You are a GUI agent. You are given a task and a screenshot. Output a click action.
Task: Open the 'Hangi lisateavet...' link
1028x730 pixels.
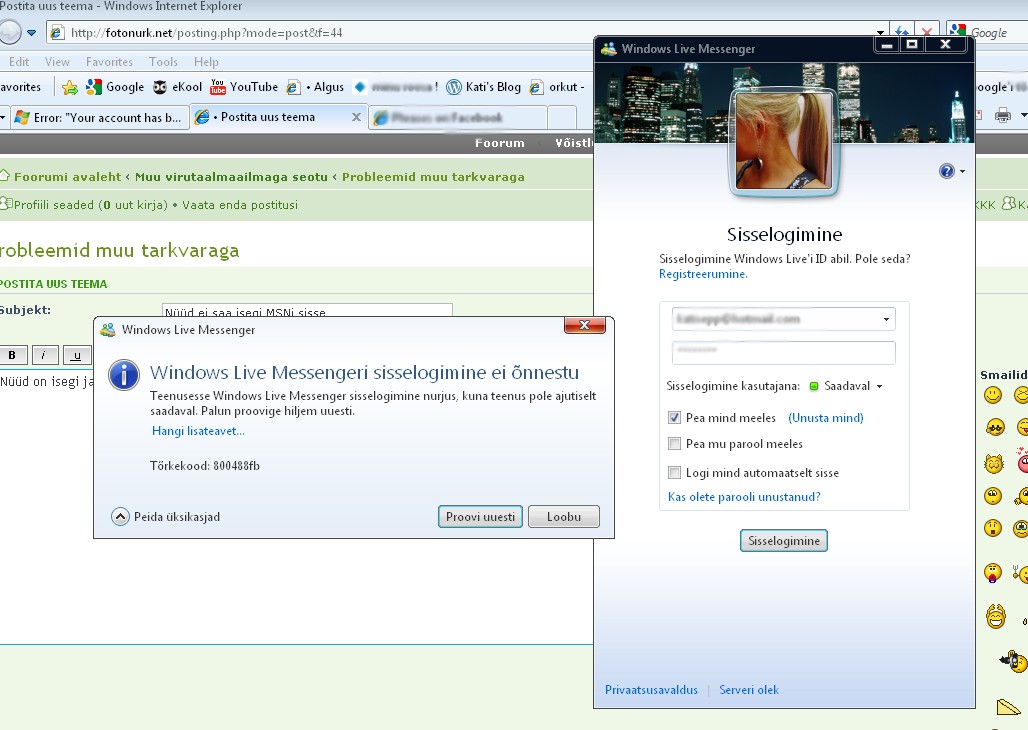click(x=198, y=431)
